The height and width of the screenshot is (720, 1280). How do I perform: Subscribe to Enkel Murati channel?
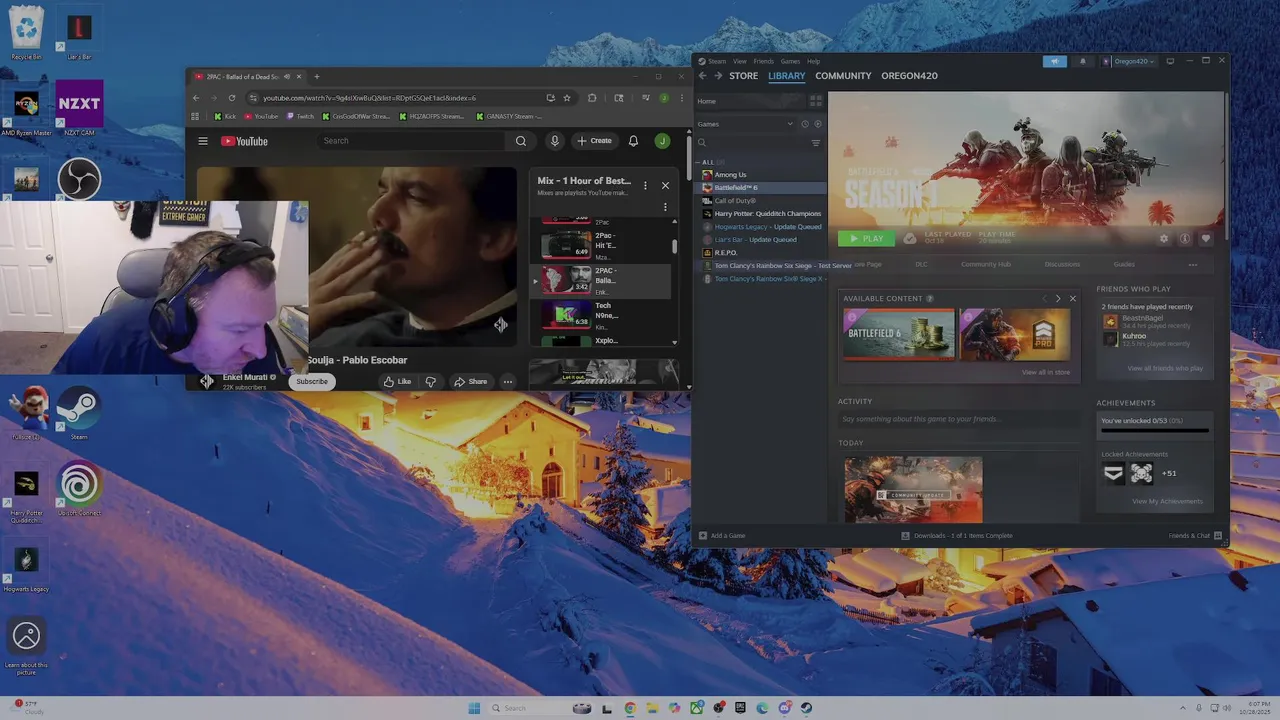coord(312,381)
